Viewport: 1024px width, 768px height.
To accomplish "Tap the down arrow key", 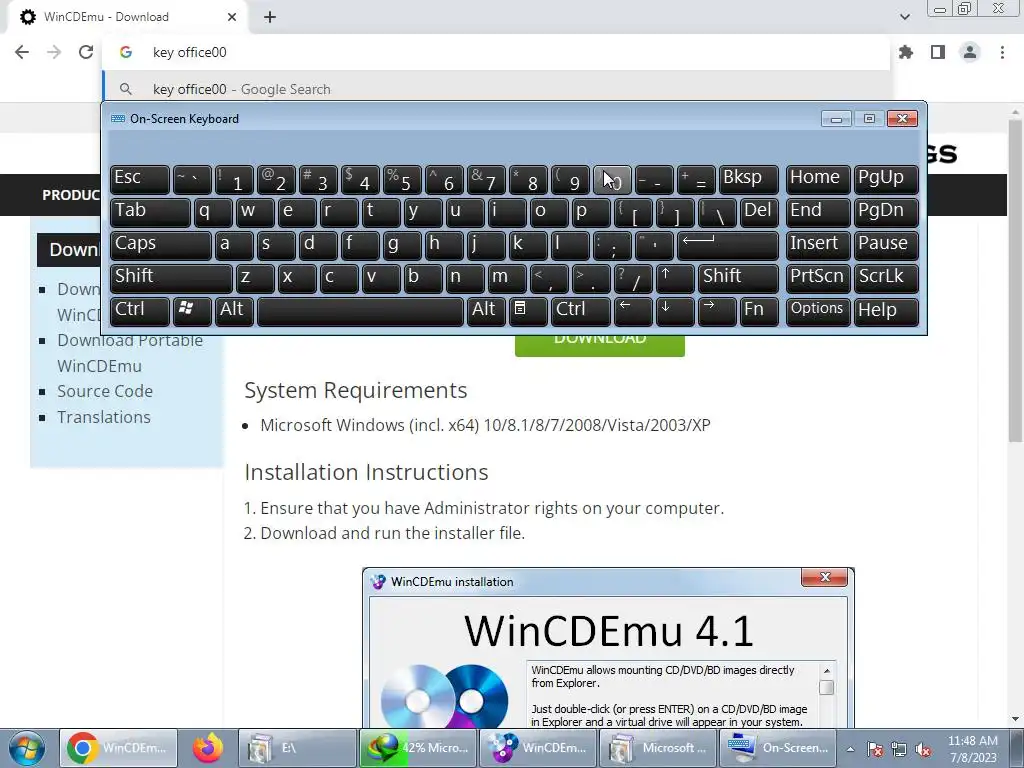I will pos(675,310).
